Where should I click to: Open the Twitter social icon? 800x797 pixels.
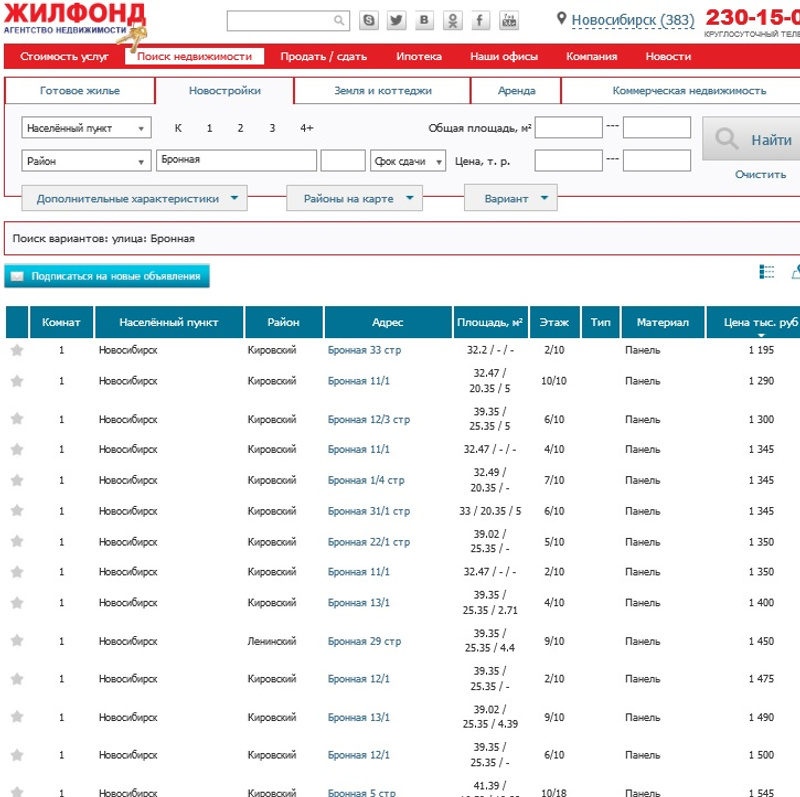[397, 21]
